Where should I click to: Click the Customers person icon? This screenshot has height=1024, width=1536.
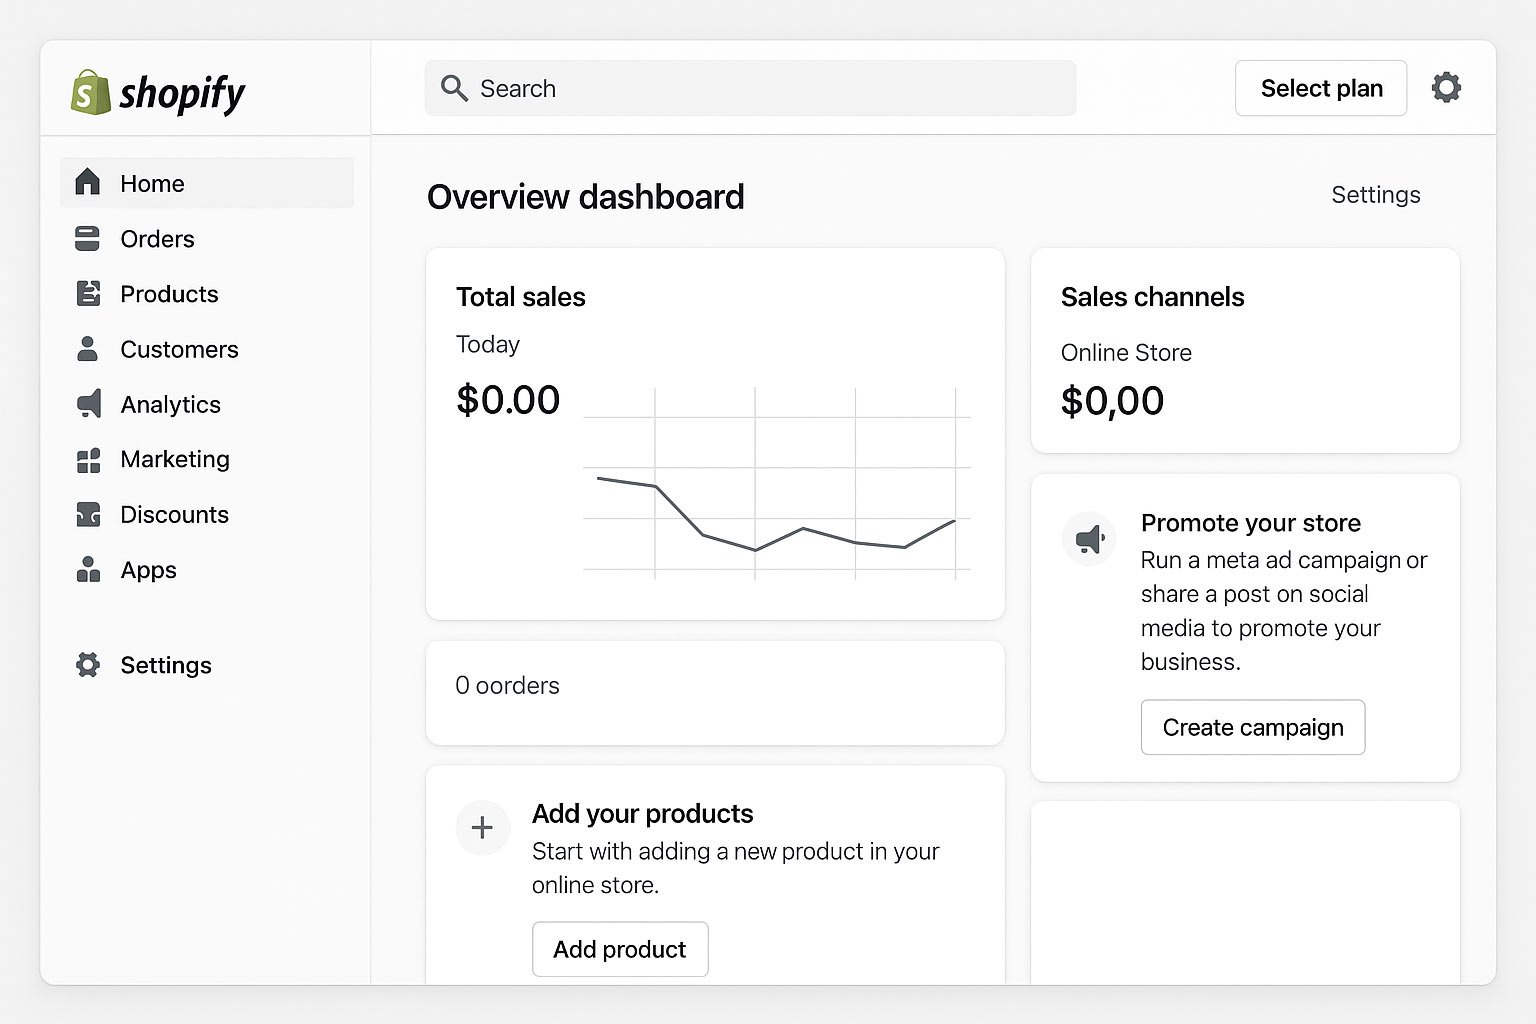[x=88, y=349]
